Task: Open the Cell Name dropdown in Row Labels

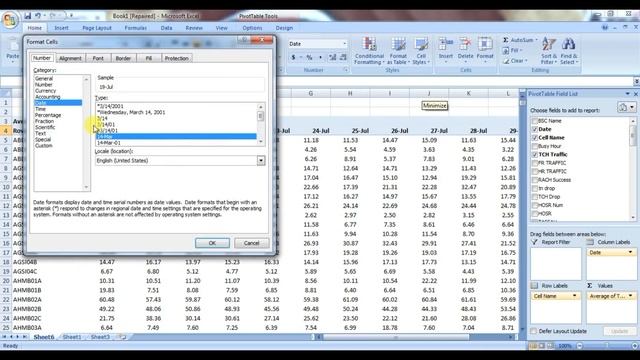Action: (x=574, y=296)
